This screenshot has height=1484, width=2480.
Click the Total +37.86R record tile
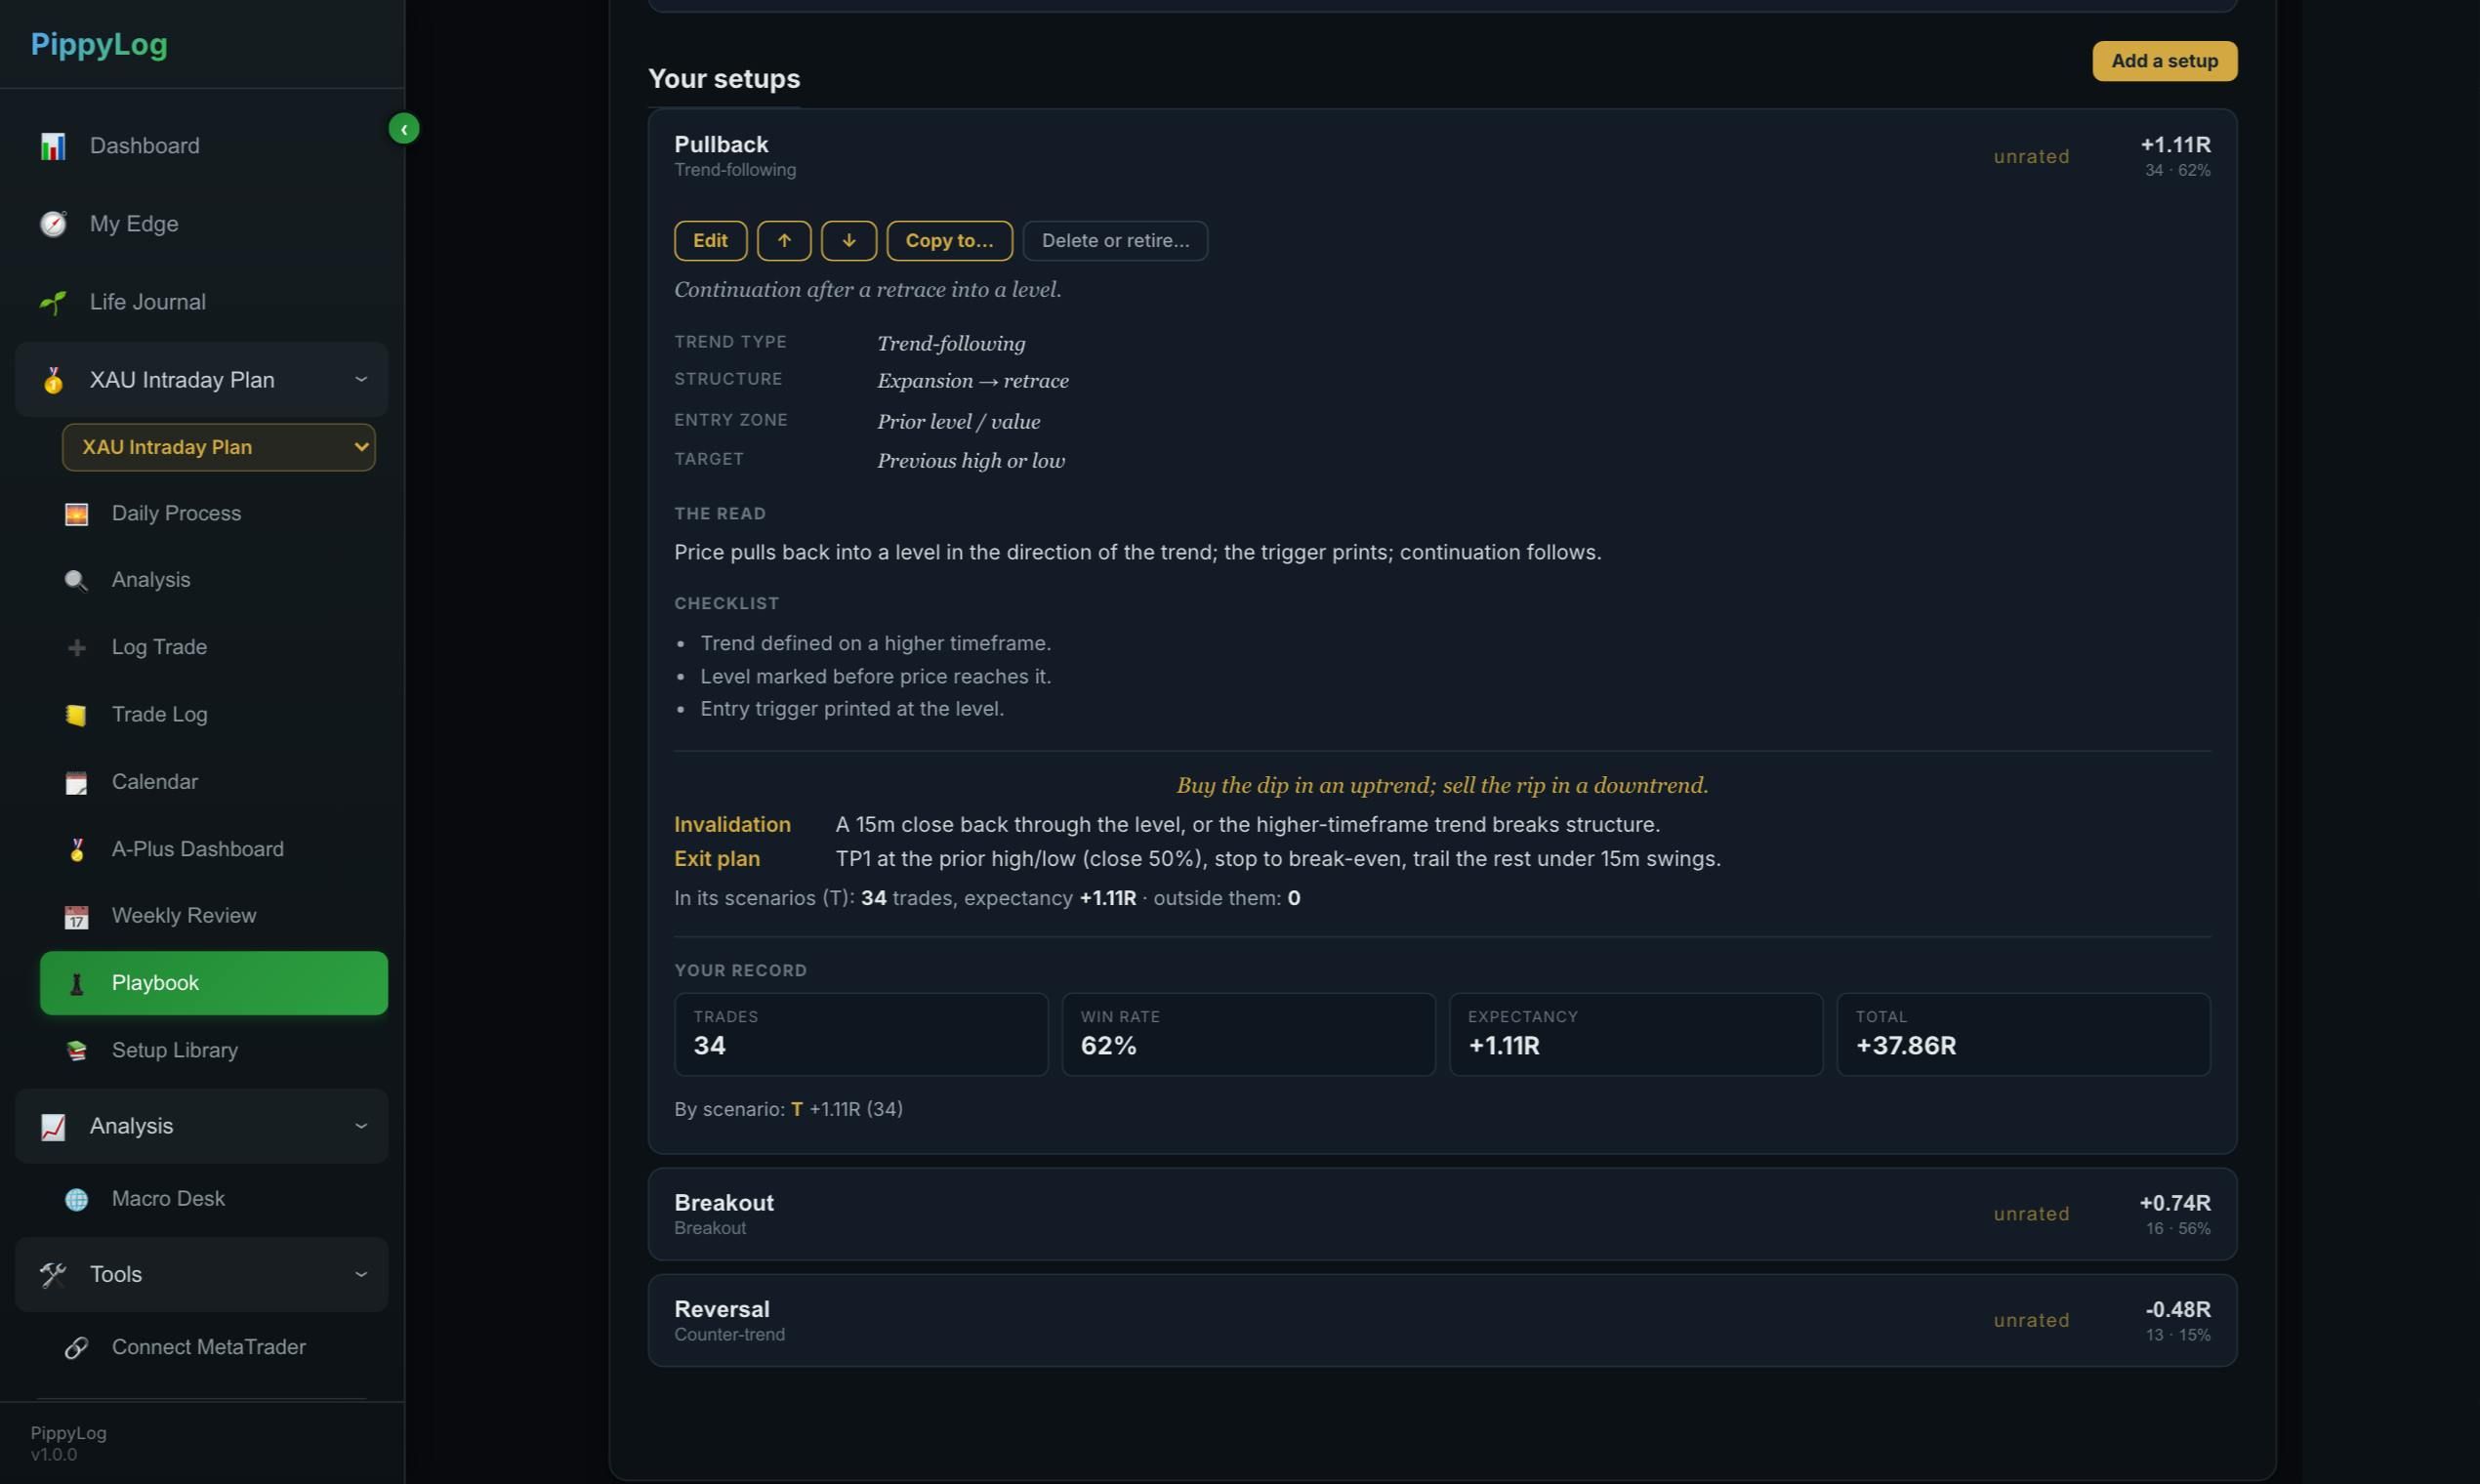click(2023, 1034)
